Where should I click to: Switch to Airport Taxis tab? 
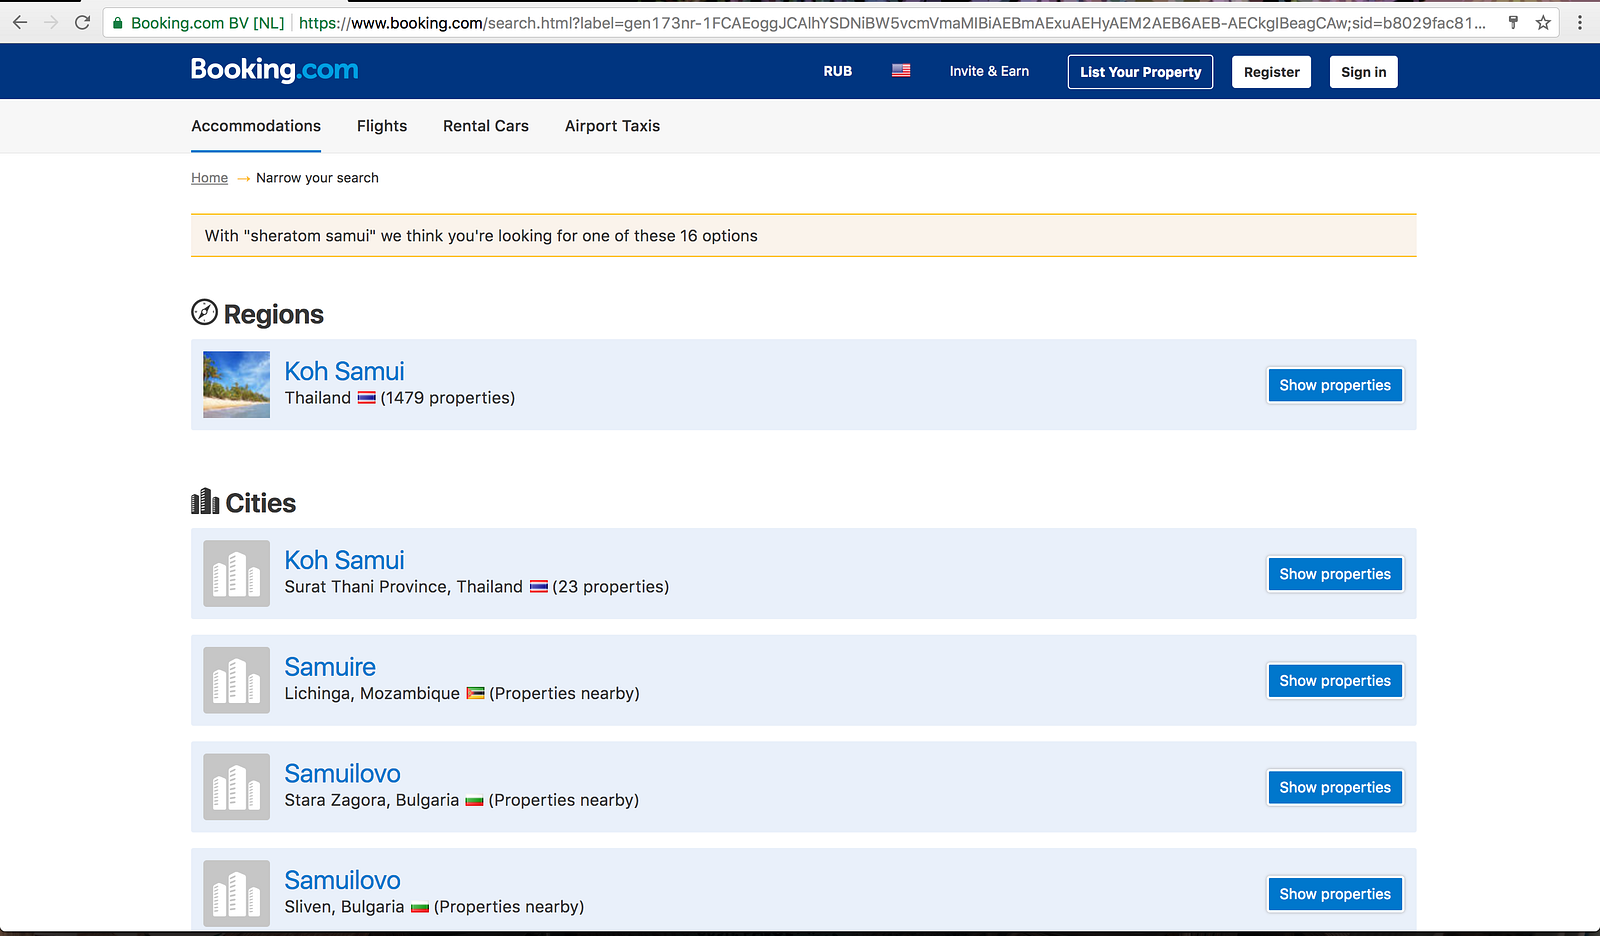[x=612, y=126]
